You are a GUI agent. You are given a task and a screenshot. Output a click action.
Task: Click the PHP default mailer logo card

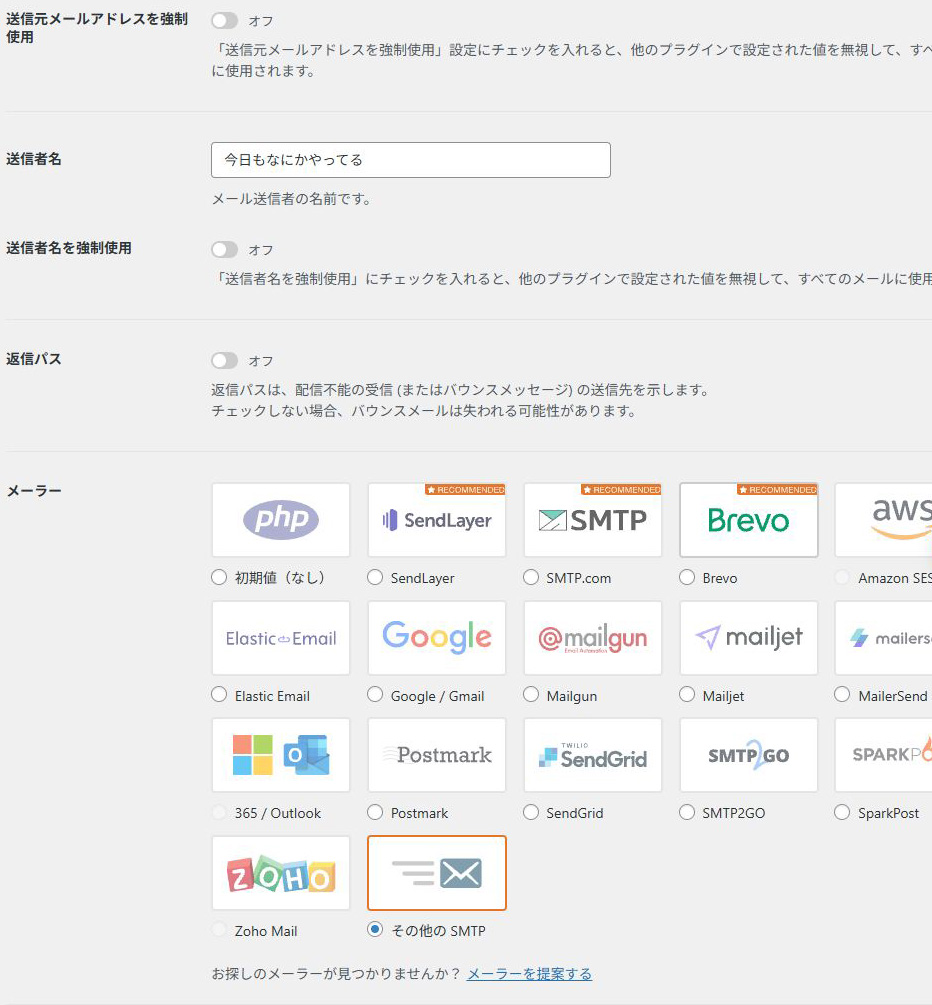click(281, 520)
